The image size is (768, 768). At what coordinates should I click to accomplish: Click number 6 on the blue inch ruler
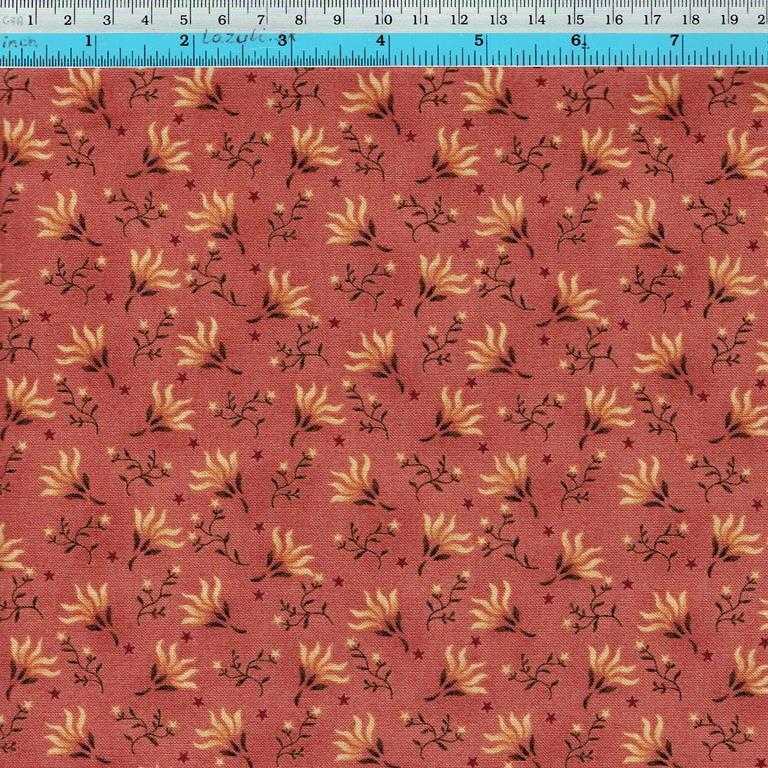pyautogui.click(x=576, y=41)
